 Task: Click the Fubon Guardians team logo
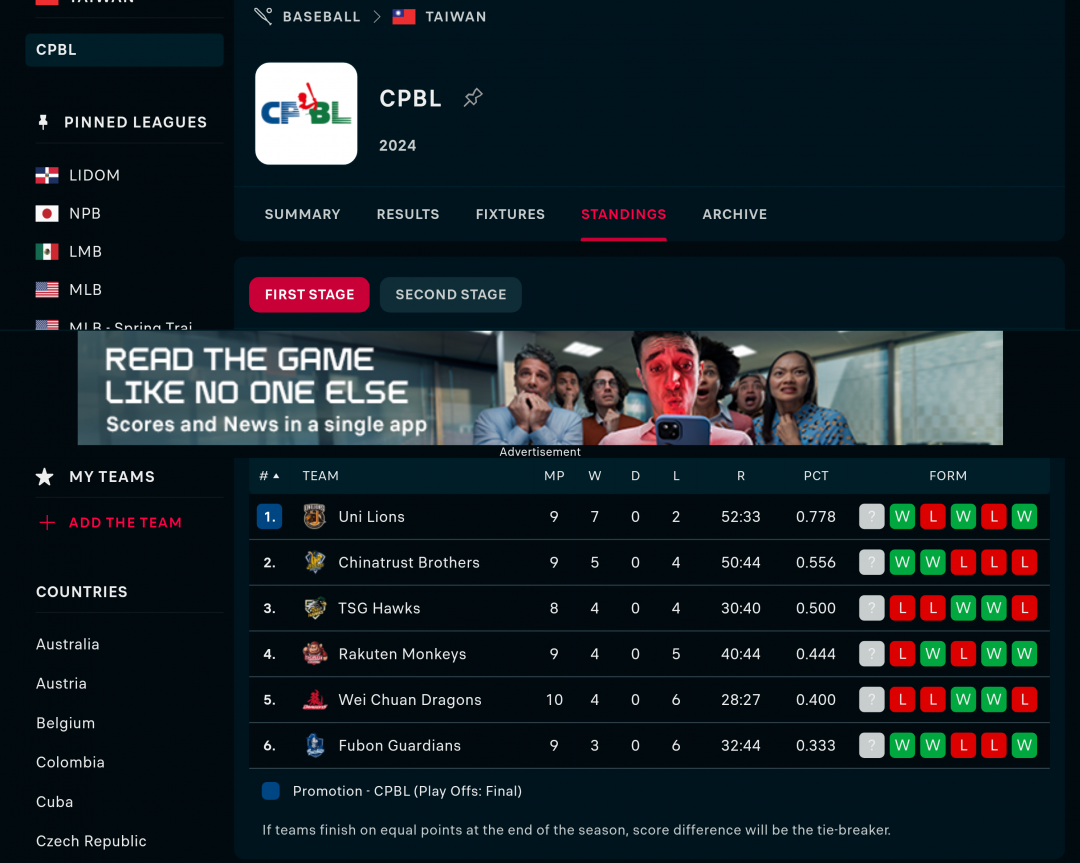(x=315, y=745)
